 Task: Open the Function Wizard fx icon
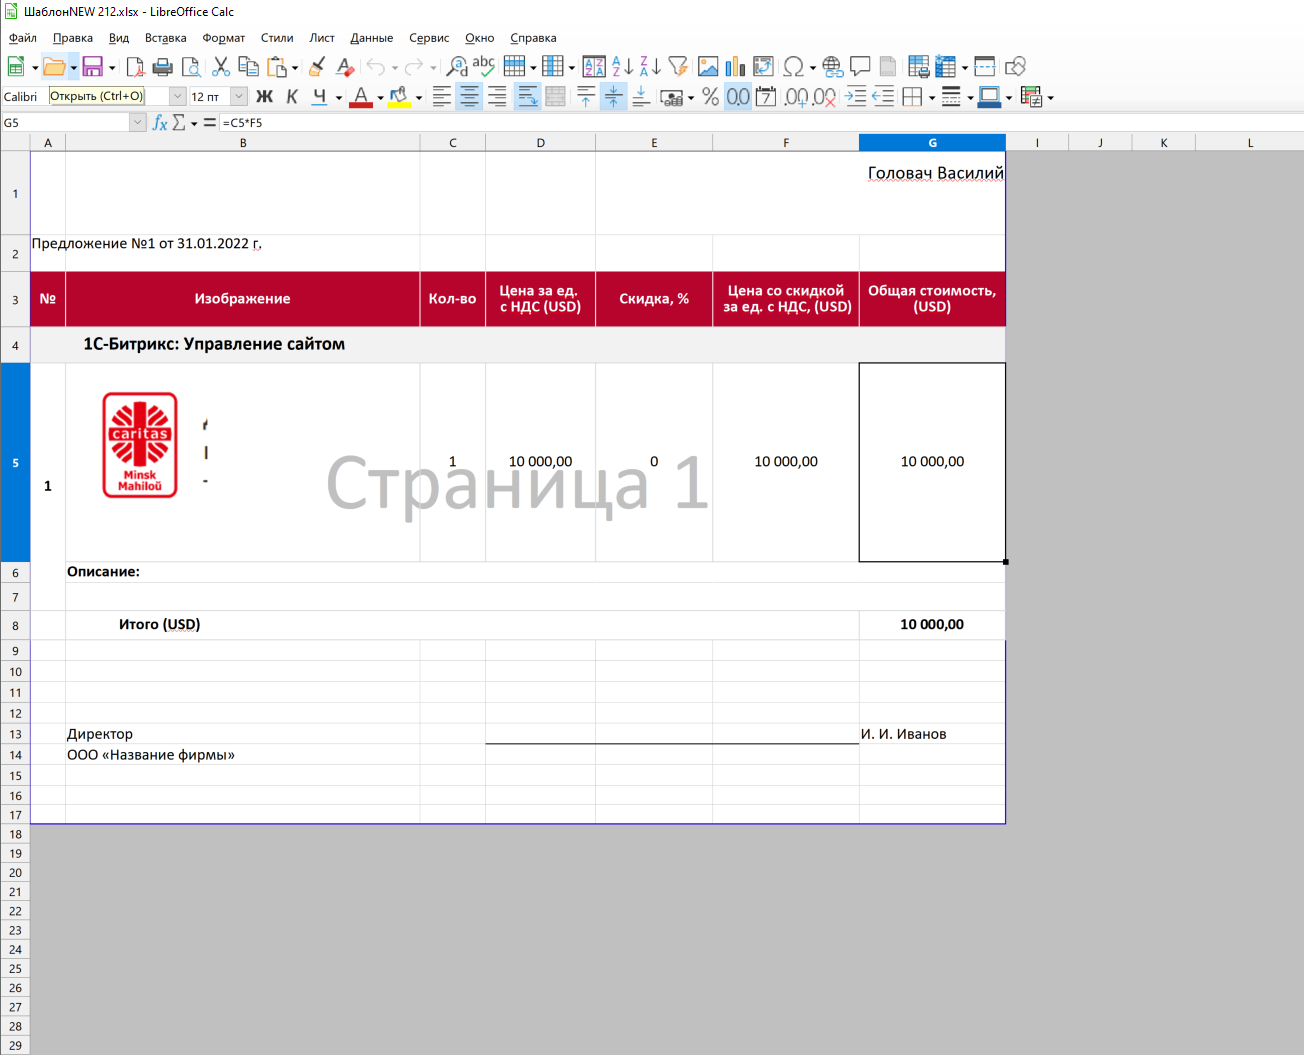click(x=159, y=122)
